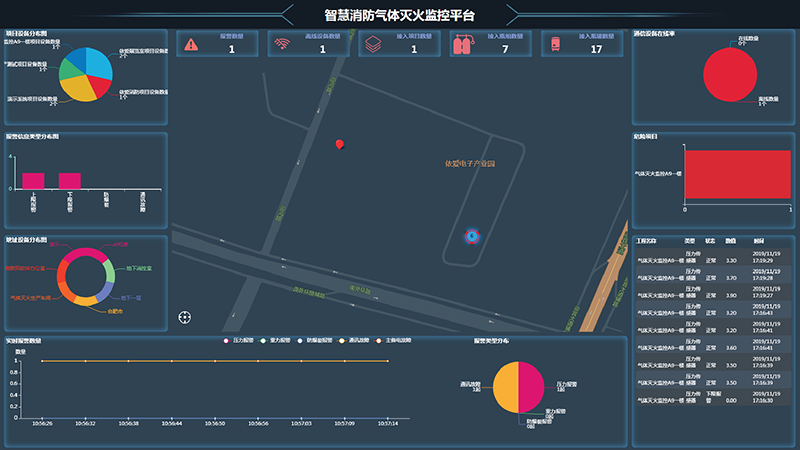
Task: Select the table row timed 17:16:43
Action: pos(713,309)
